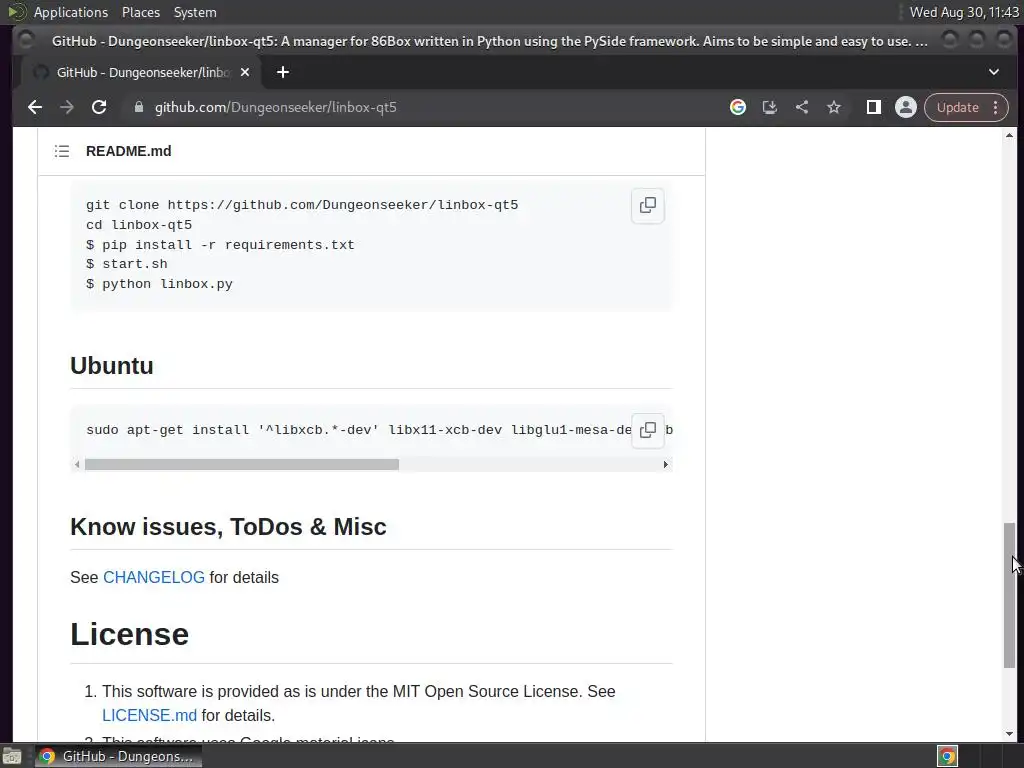Click the padlock site info icon
This screenshot has width=1024, height=768.
point(138,107)
